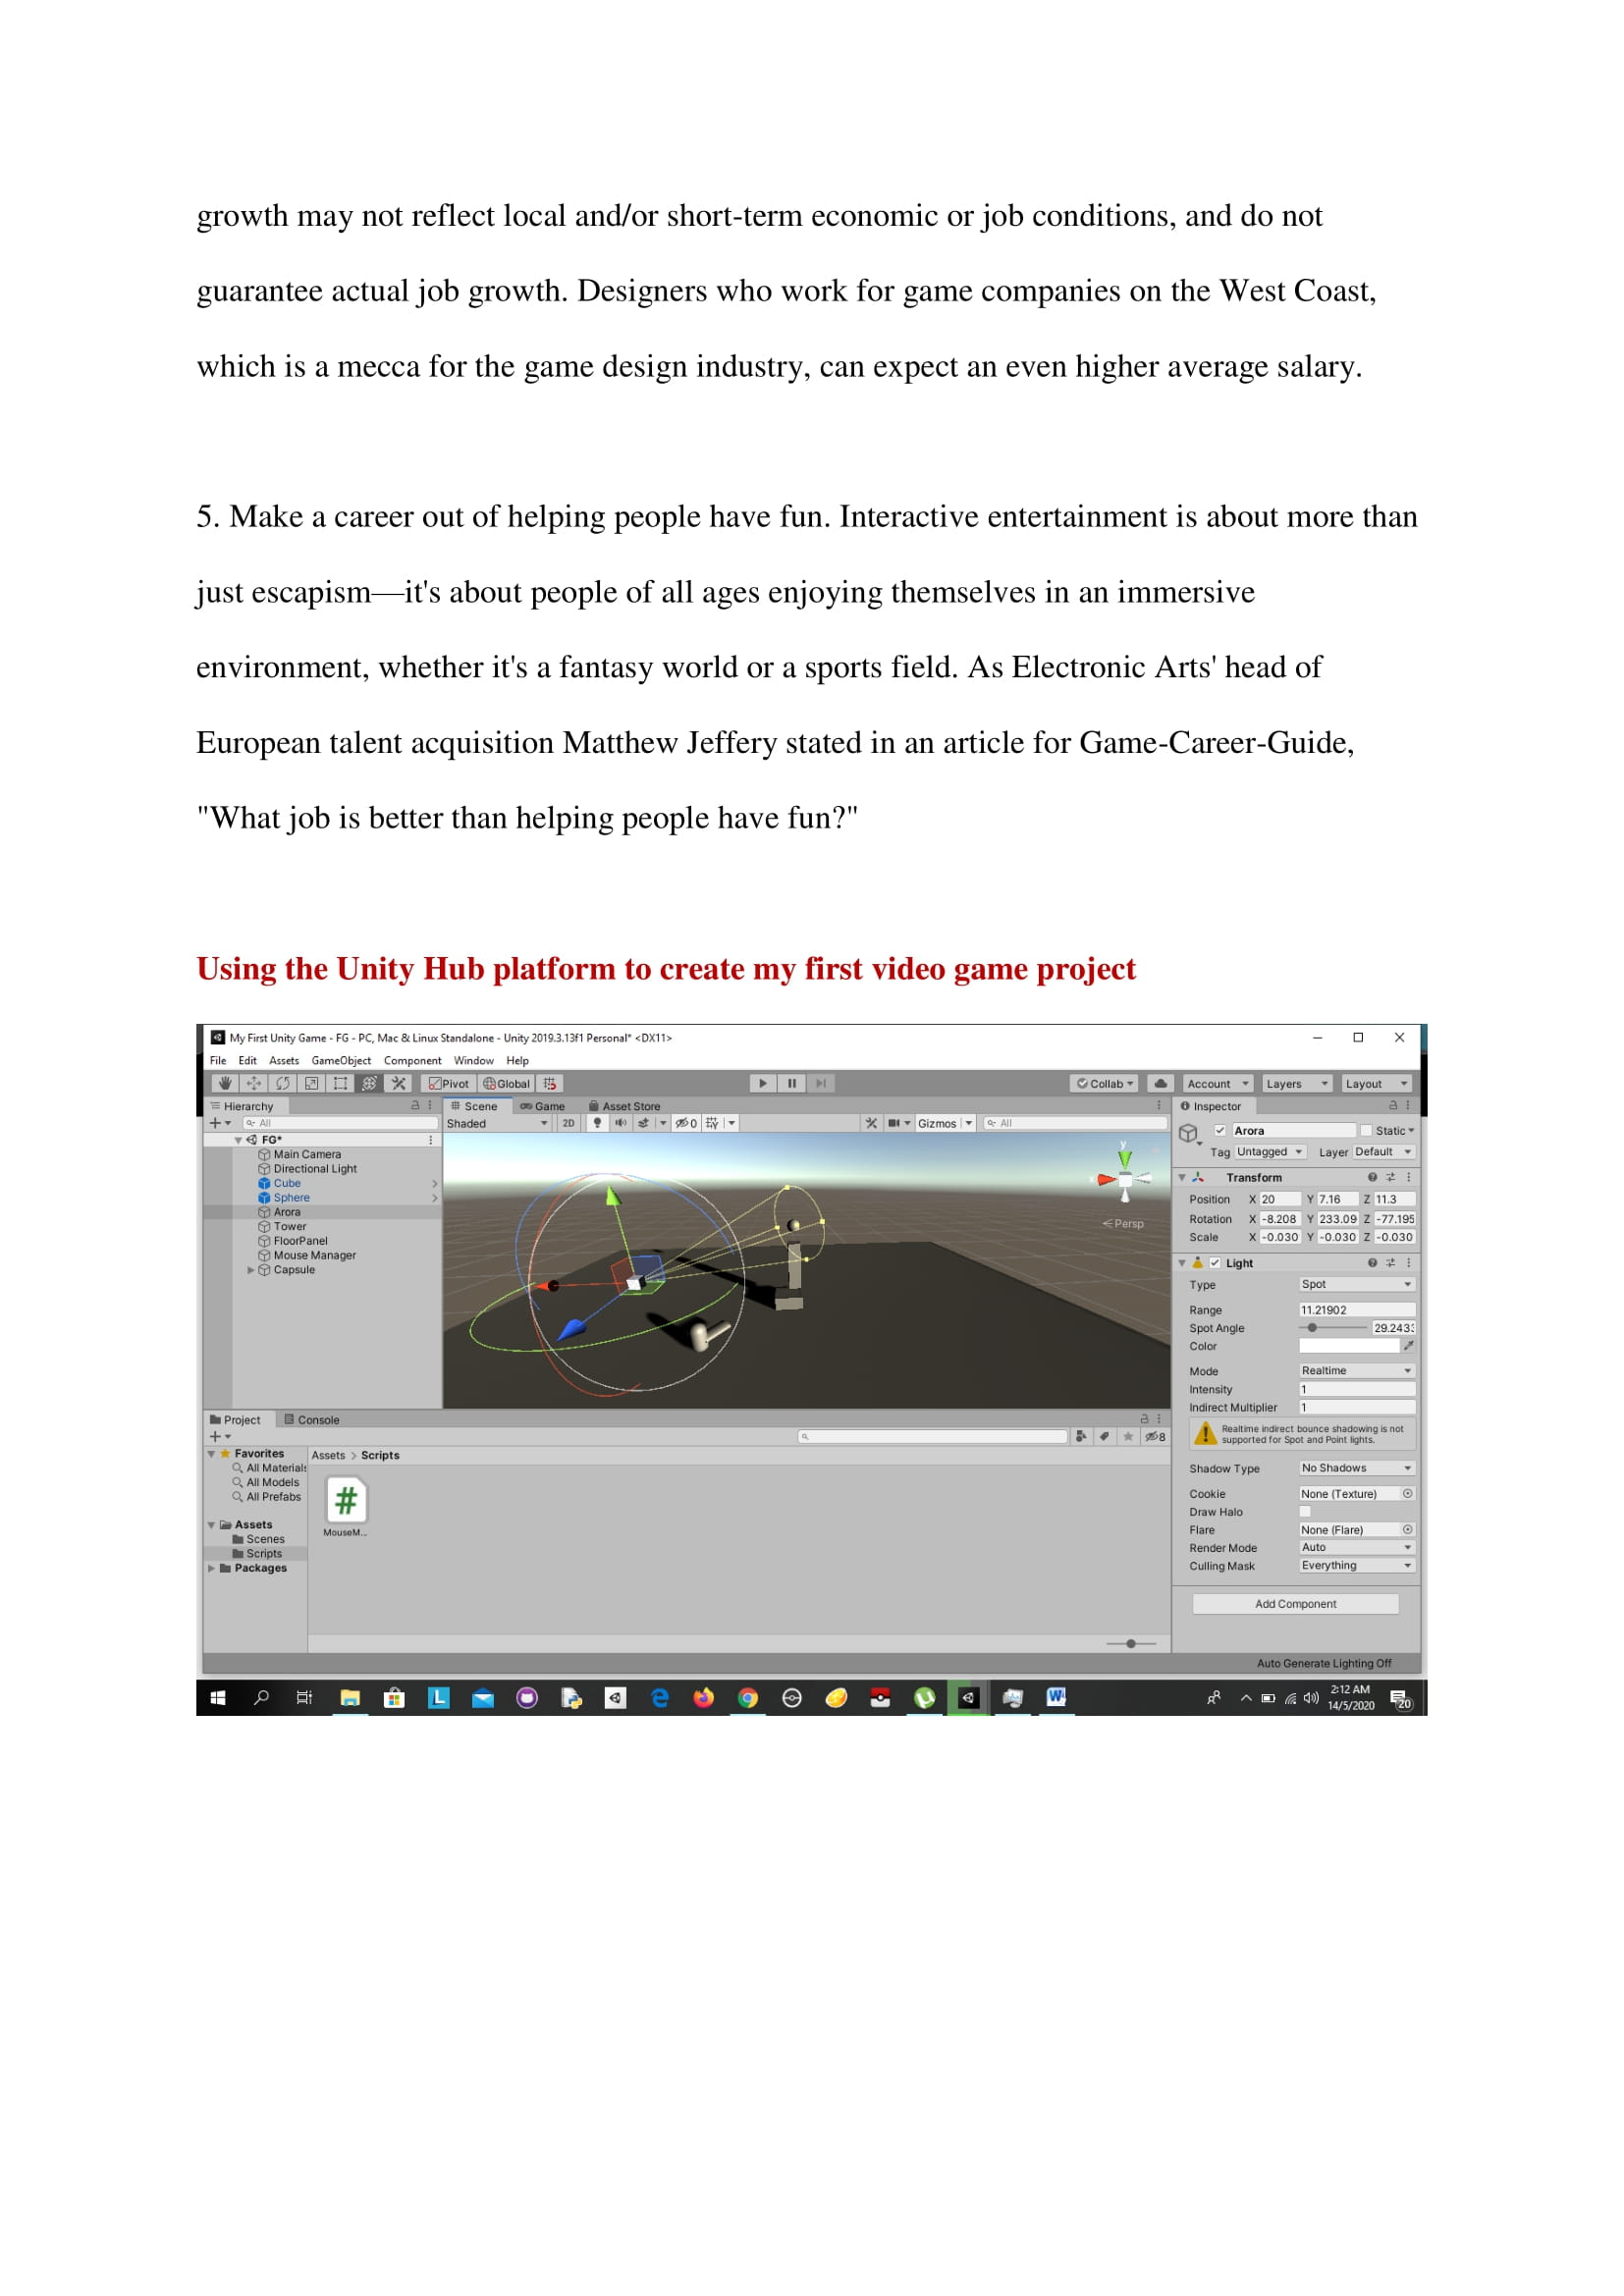
Task: Click the Pause button
Action: coord(791,1083)
